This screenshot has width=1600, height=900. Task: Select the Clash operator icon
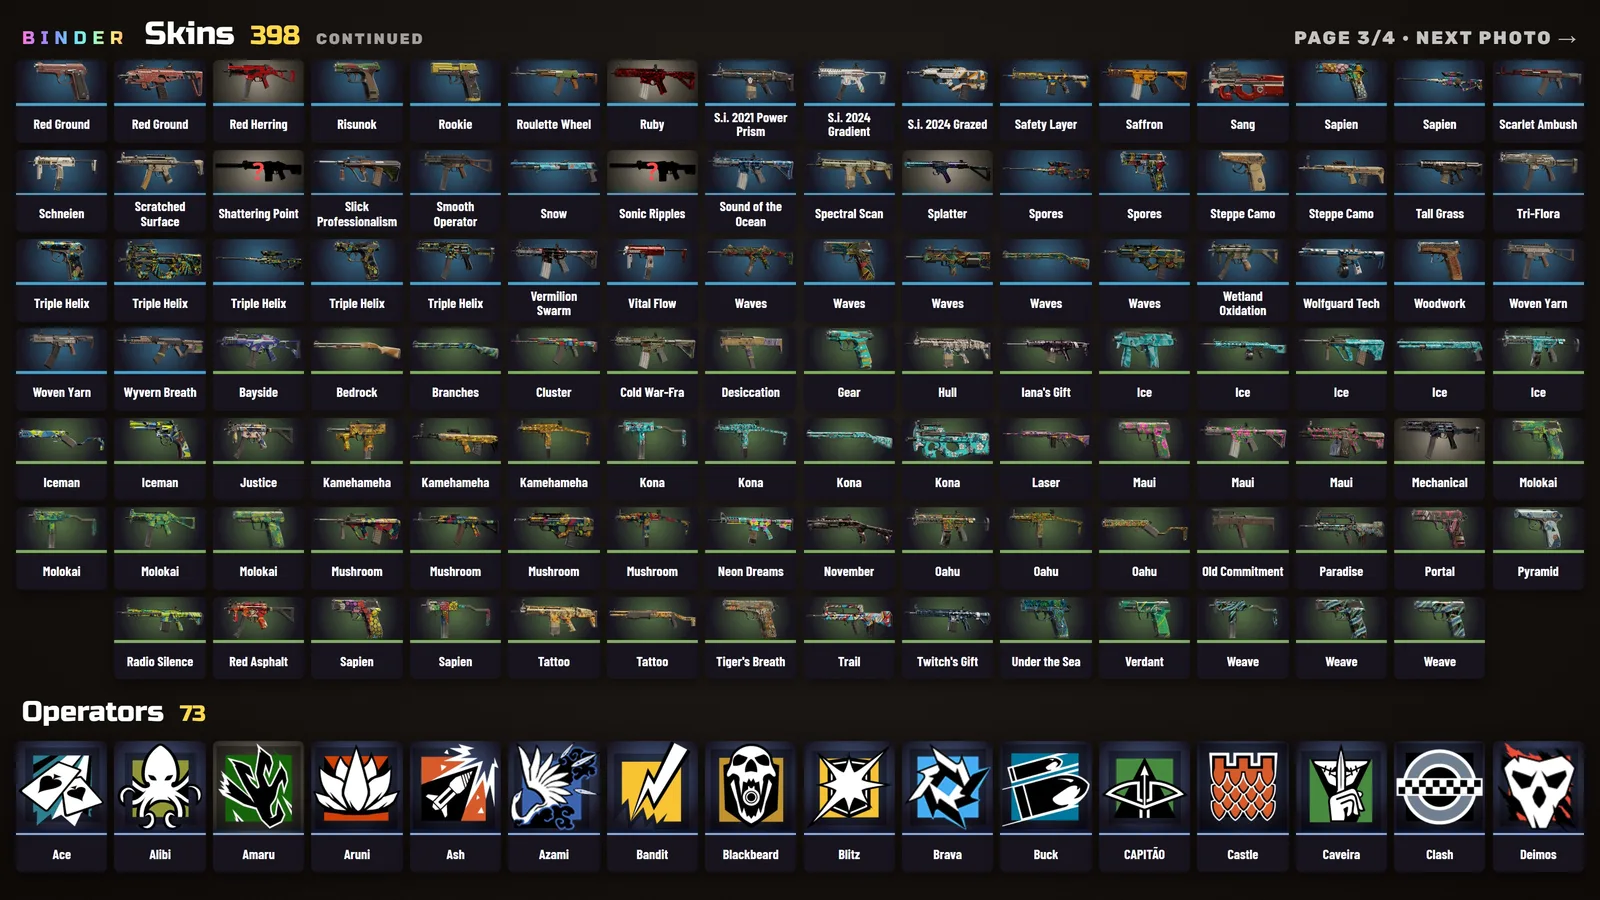(x=1440, y=787)
